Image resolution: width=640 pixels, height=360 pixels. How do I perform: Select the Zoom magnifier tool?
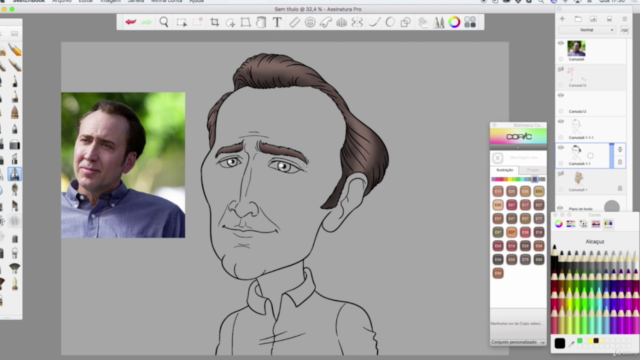[x=164, y=22]
